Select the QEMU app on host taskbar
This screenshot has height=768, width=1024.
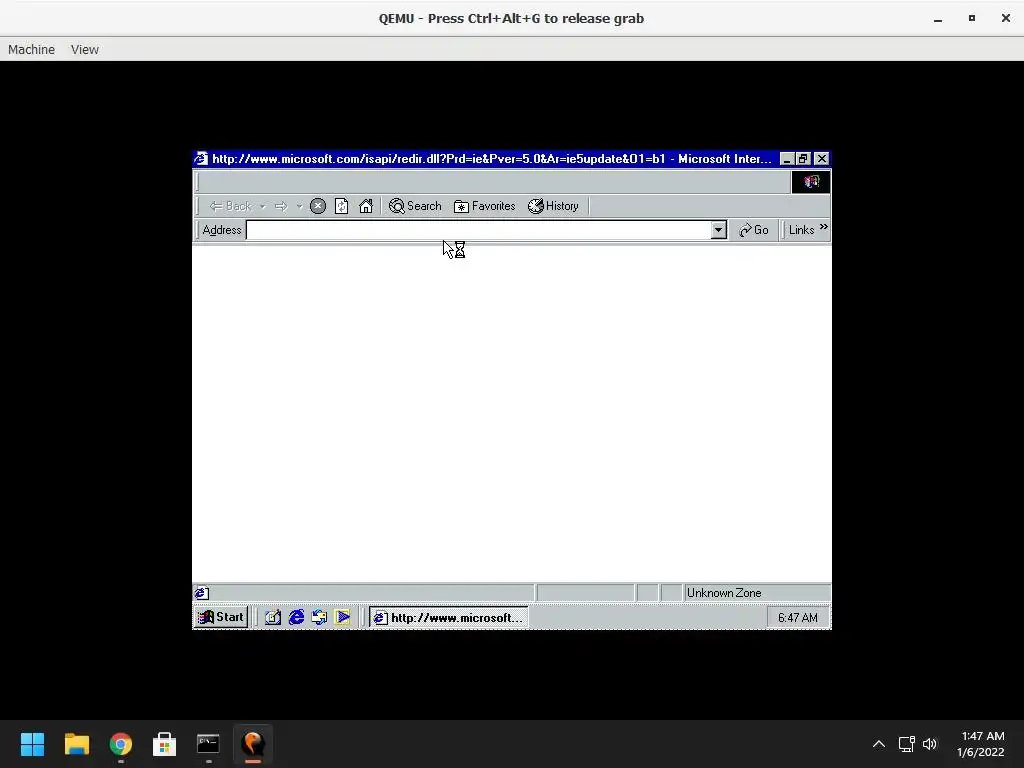pyautogui.click(x=253, y=744)
